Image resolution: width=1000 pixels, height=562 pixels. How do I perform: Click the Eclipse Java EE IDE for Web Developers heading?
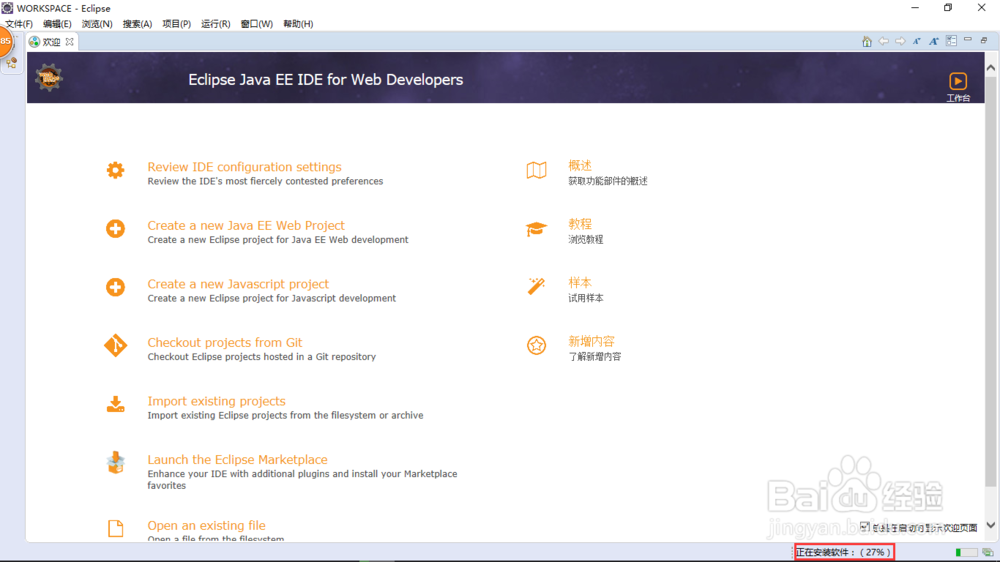click(x=325, y=80)
